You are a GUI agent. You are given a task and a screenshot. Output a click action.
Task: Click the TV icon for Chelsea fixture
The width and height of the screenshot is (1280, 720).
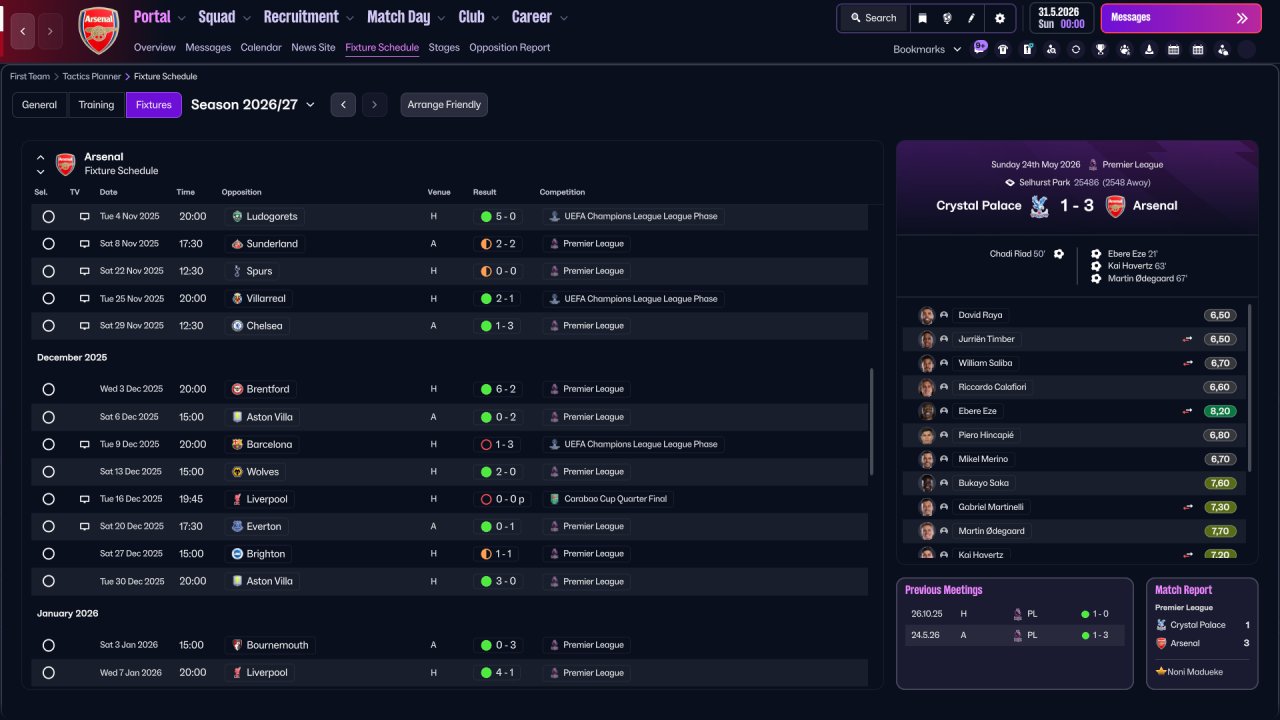(x=85, y=326)
